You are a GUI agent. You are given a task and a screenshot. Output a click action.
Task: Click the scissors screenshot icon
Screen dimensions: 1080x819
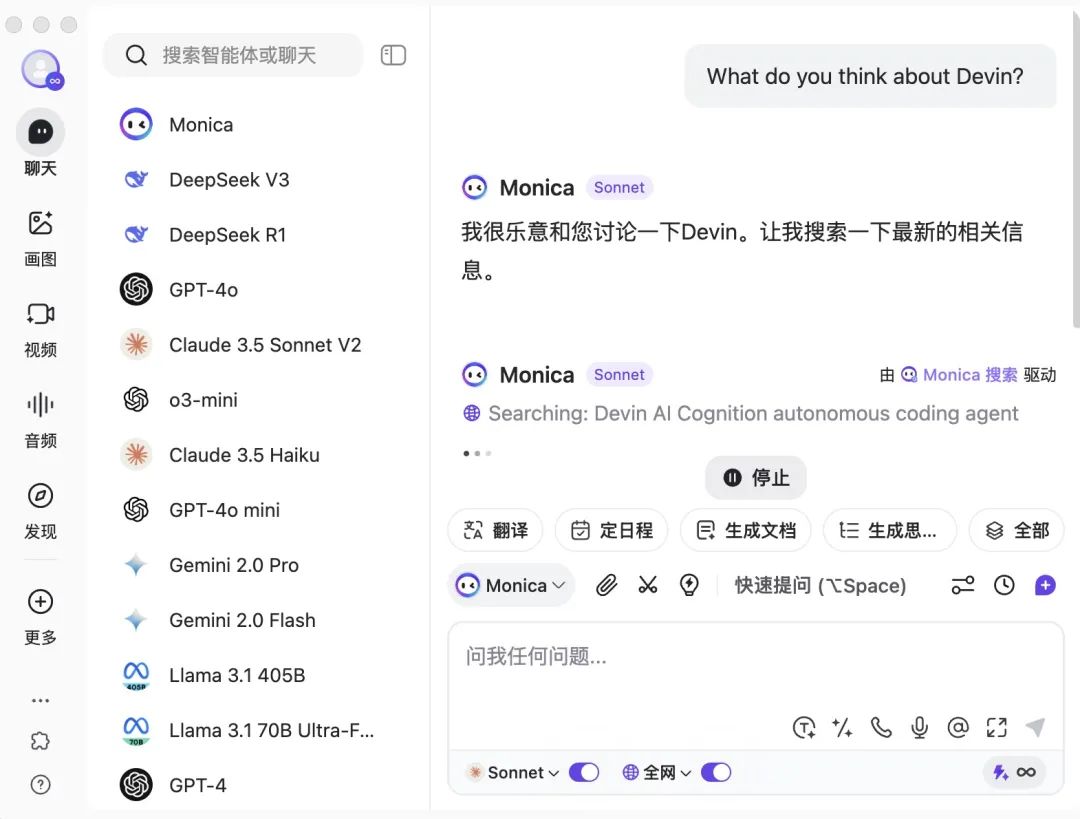pyautogui.click(x=647, y=585)
